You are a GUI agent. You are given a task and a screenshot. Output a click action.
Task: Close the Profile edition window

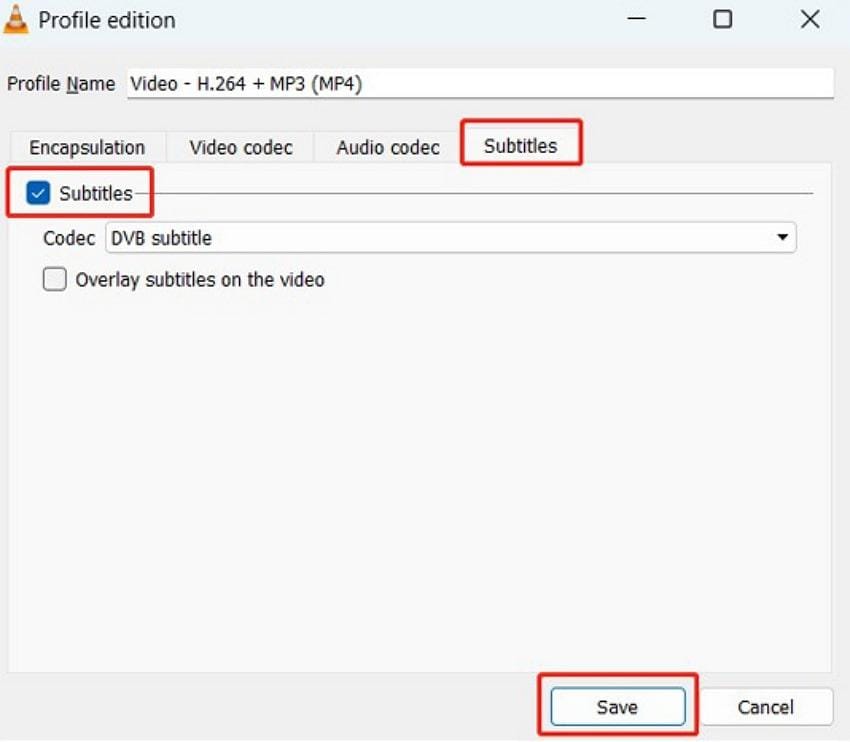808,20
